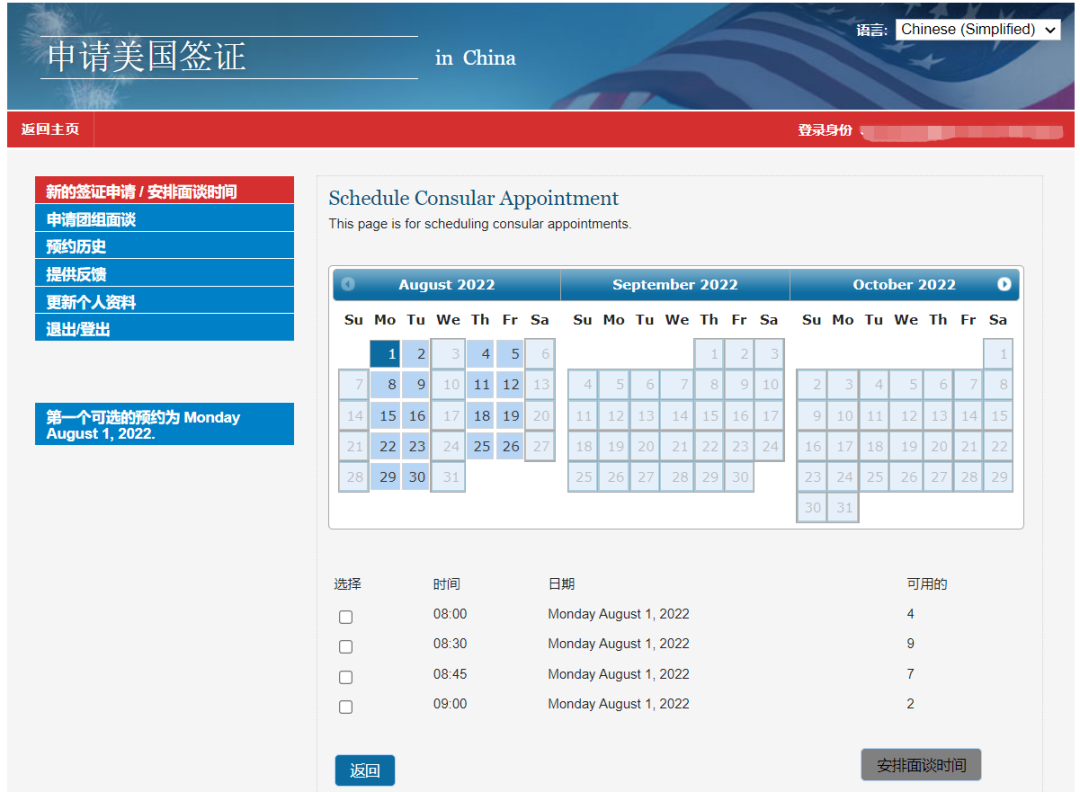This screenshot has width=1080, height=792.
Task: Choose August 18 appointment date
Action: point(480,415)
